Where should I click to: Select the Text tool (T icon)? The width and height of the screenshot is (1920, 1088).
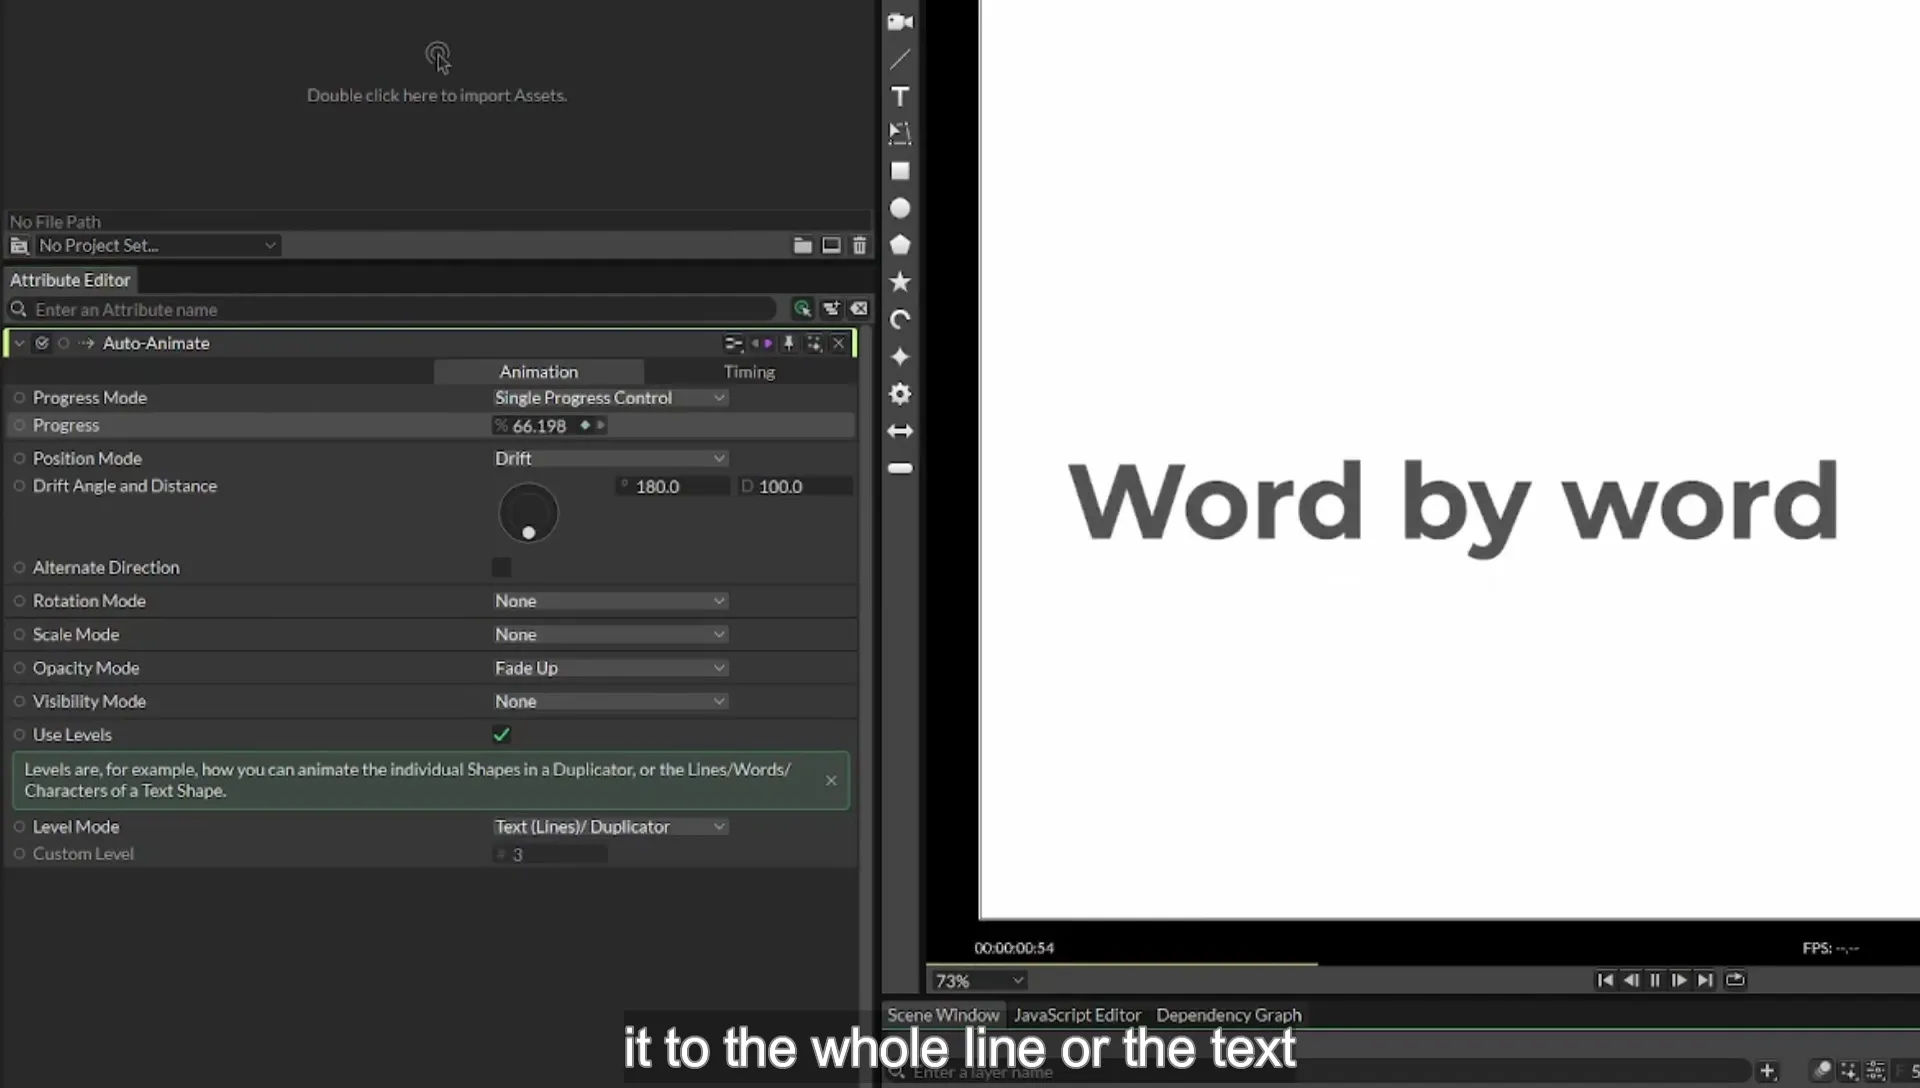pos(900,97)
